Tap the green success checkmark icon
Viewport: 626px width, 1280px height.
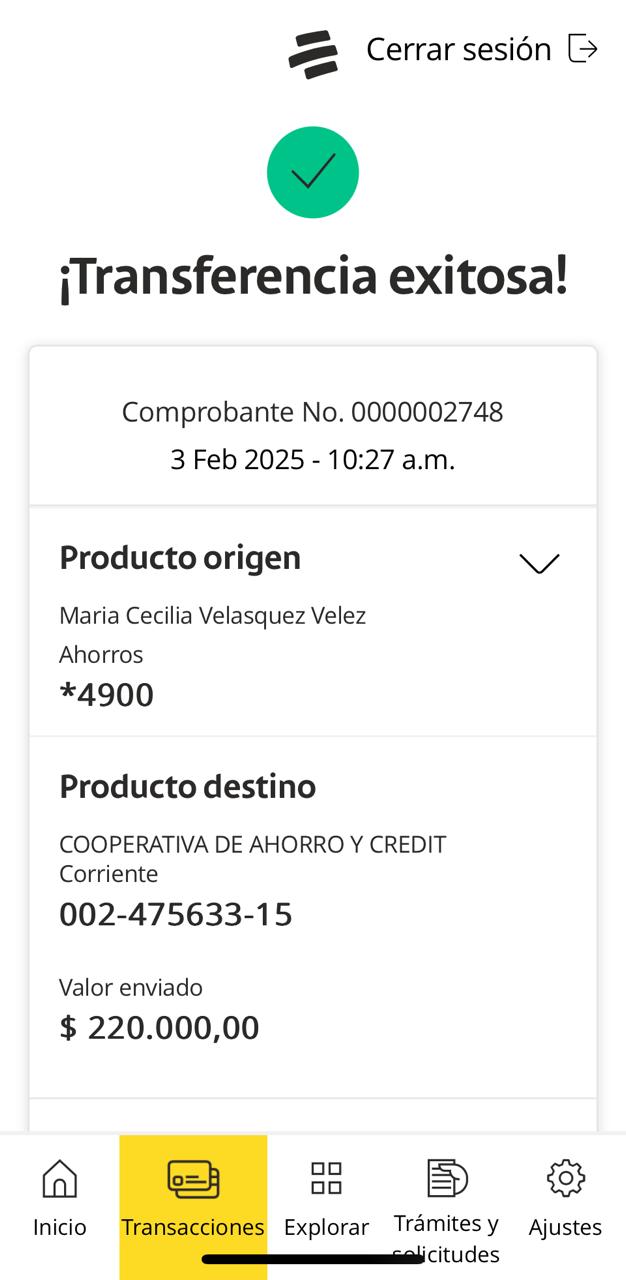313,172
